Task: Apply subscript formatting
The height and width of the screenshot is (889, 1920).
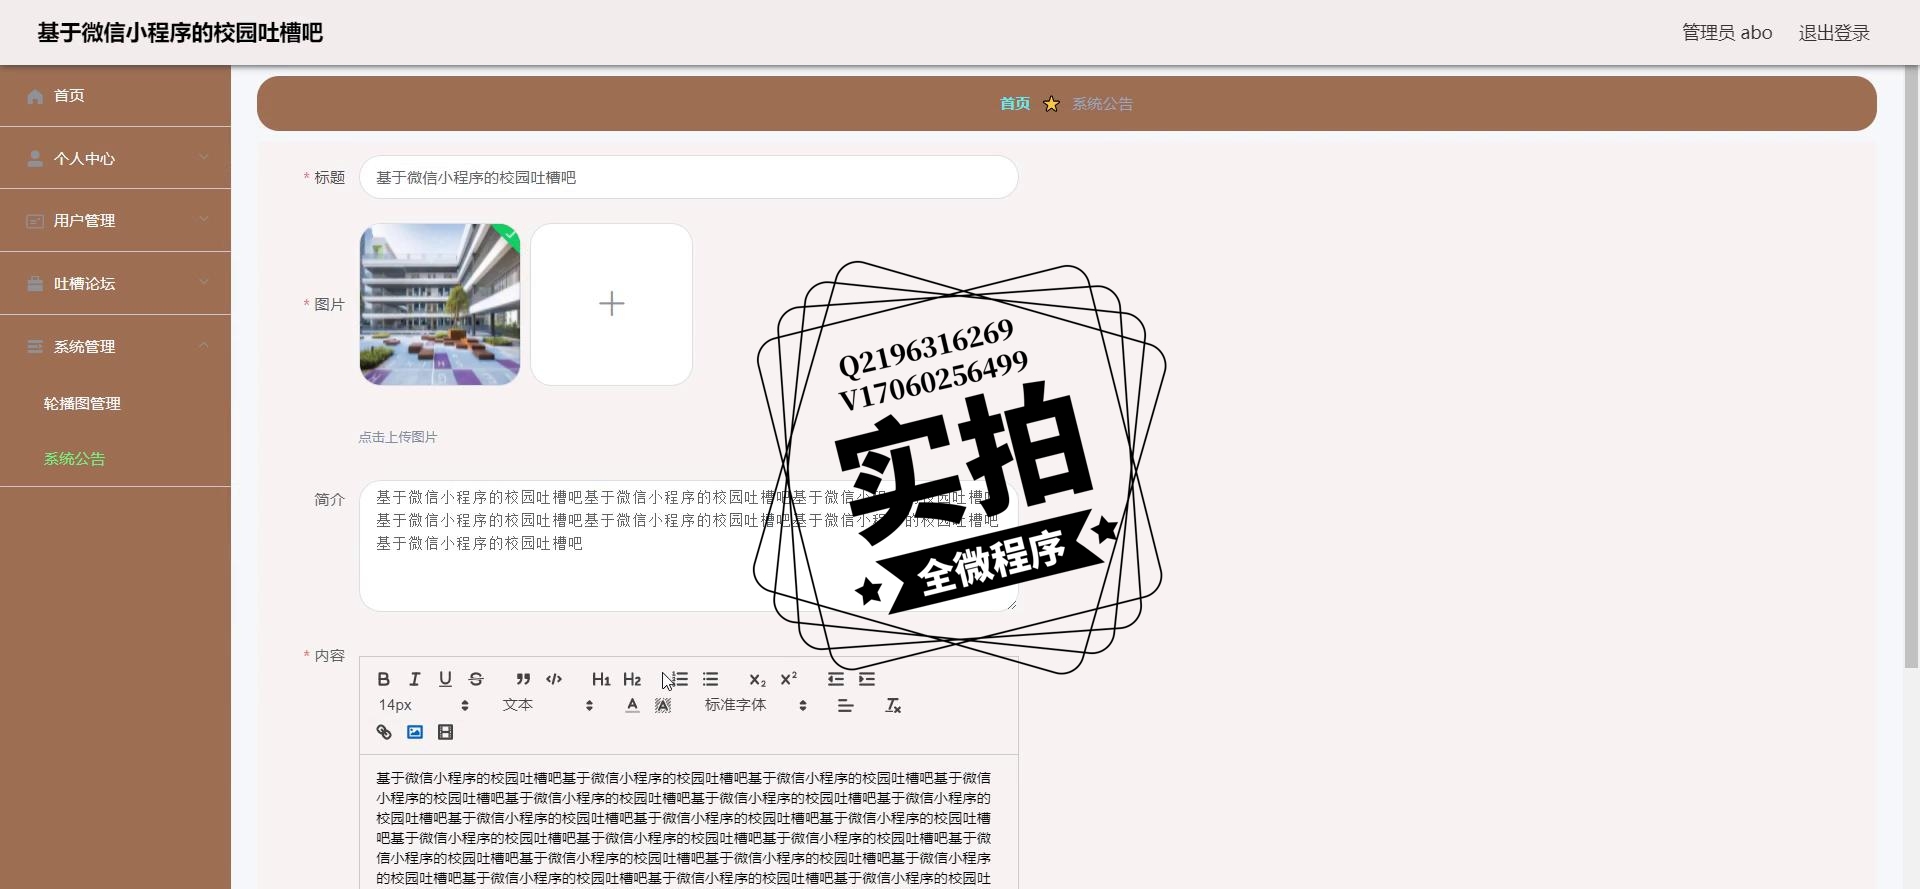Action: [x=757, y=679]
